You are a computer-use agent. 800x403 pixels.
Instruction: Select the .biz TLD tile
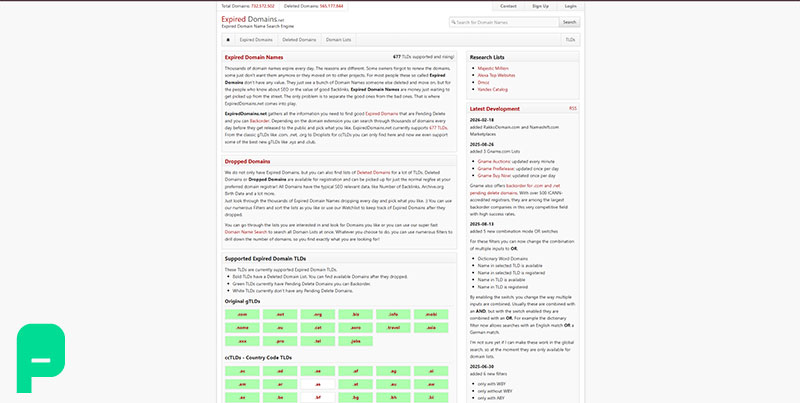pos(355,314)
